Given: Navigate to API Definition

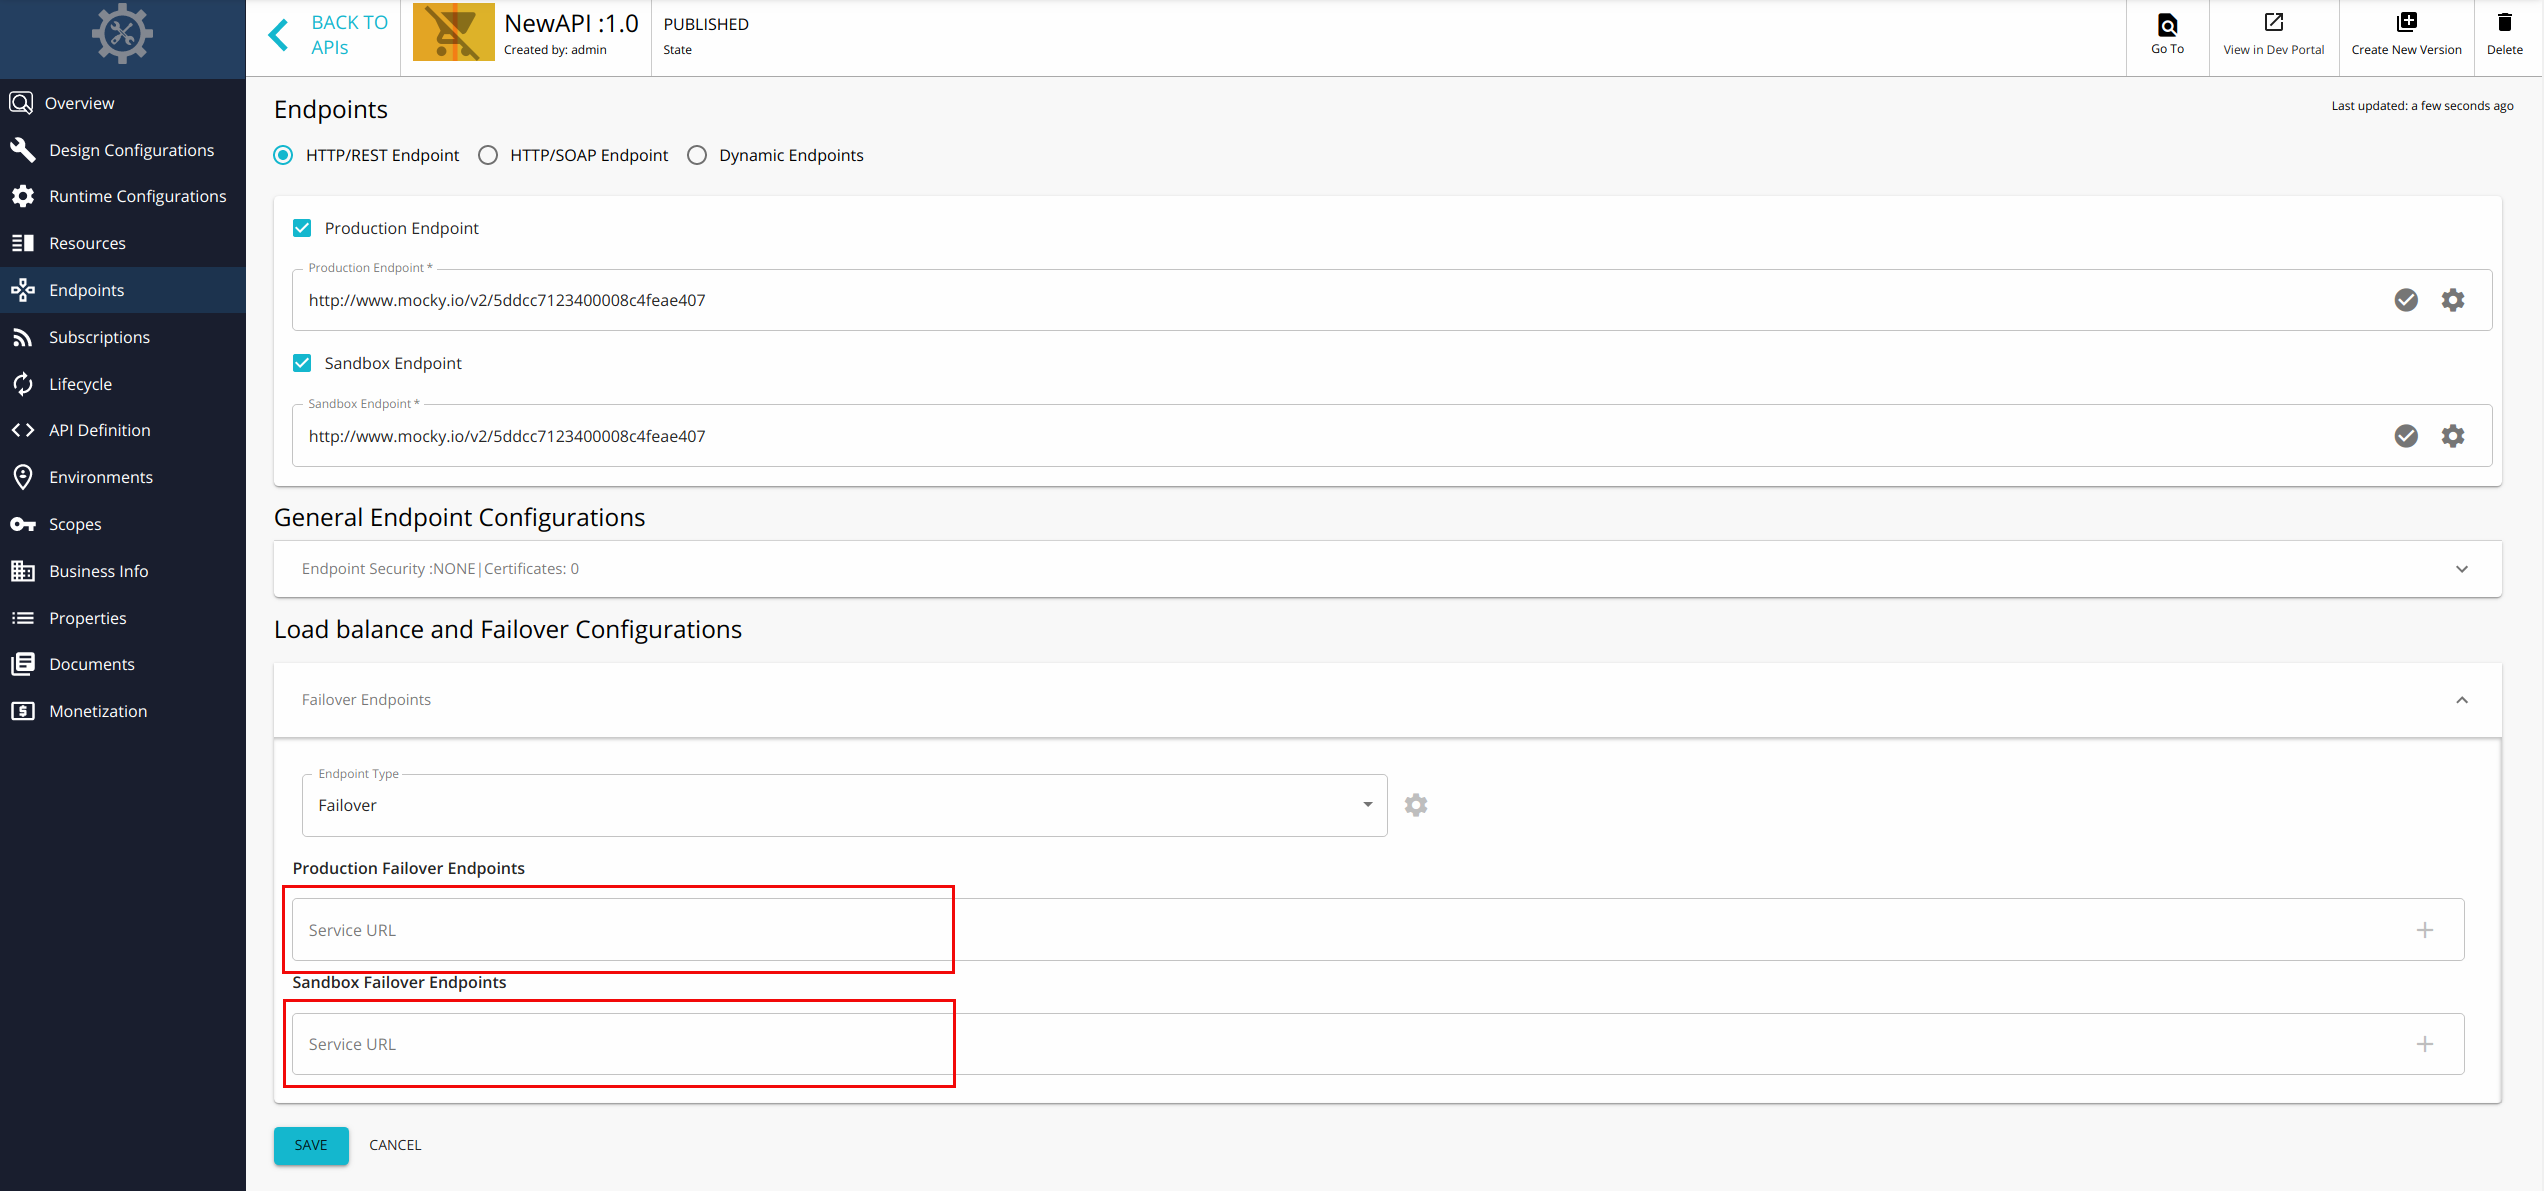Looking at the screenshot, I should 99,429.
